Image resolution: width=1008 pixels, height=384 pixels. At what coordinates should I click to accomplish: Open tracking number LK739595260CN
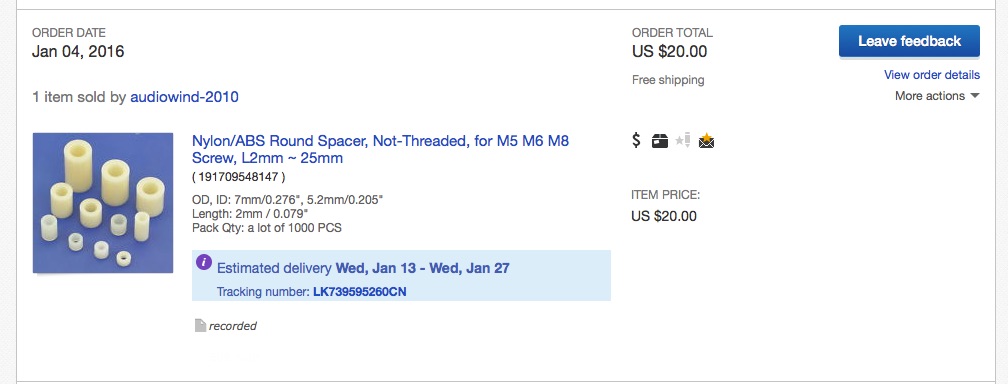(x=359, y=292)
